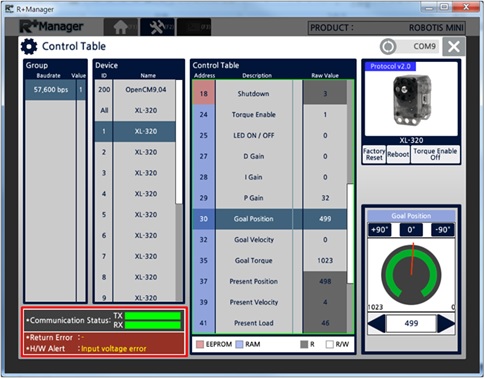Click Torque Enable Off button

click(x=435, y=154)
